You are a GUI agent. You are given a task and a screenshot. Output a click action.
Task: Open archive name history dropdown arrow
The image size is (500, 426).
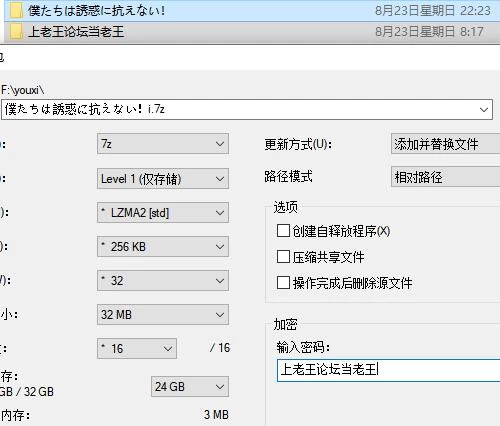coord(484,110)
